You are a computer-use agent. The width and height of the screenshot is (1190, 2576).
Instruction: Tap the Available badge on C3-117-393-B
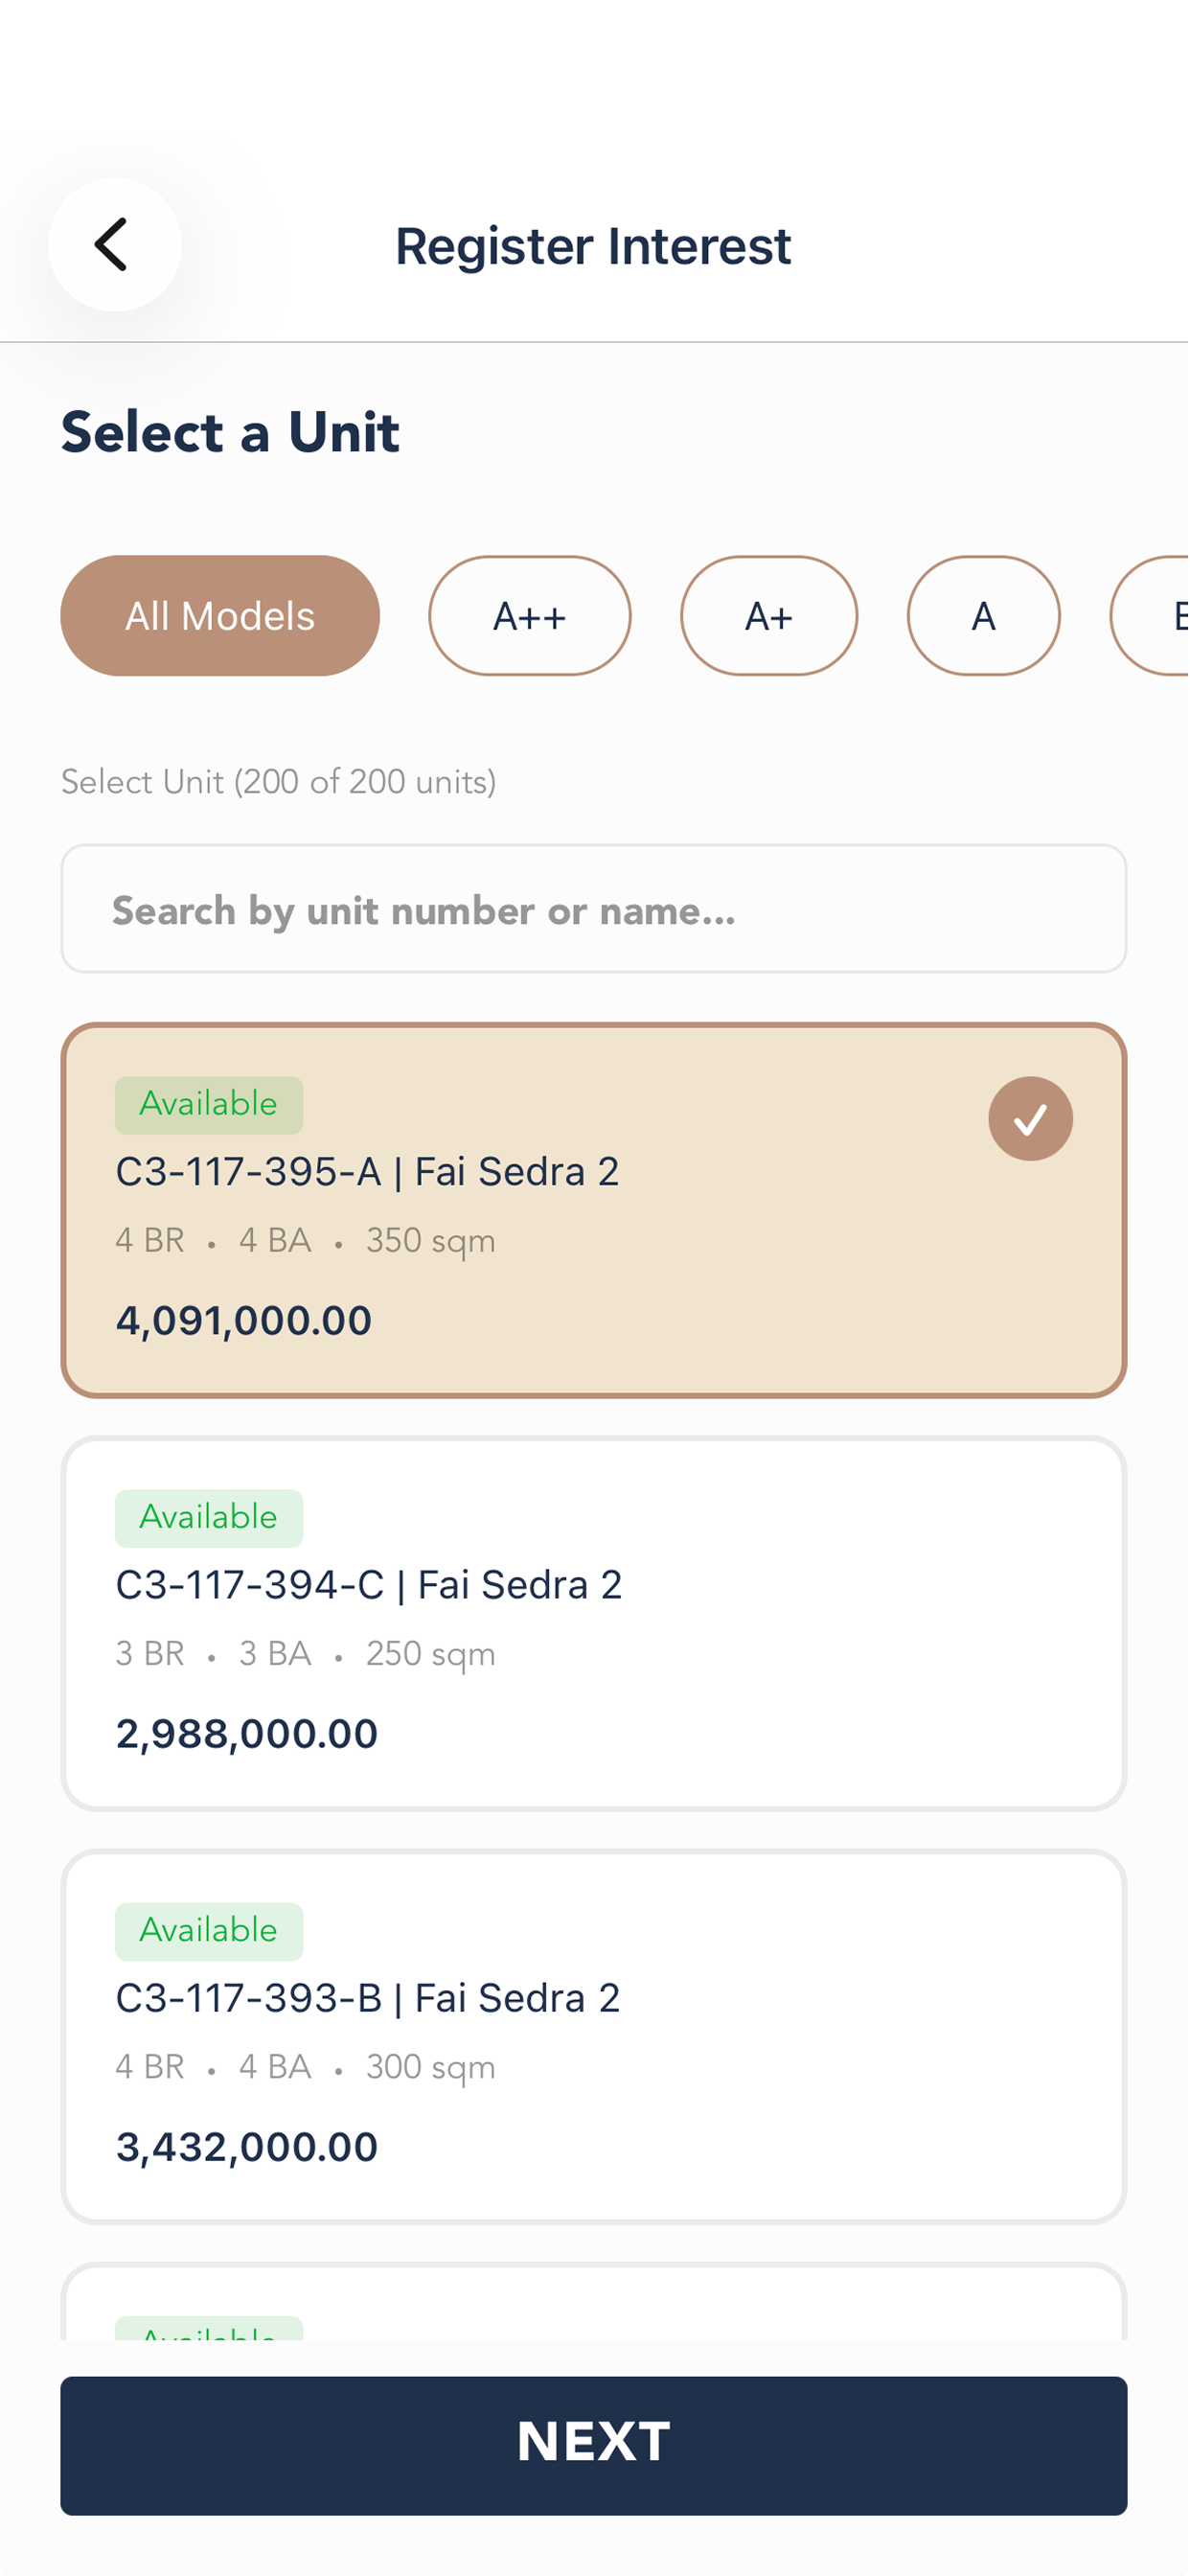coord(209,1932)
